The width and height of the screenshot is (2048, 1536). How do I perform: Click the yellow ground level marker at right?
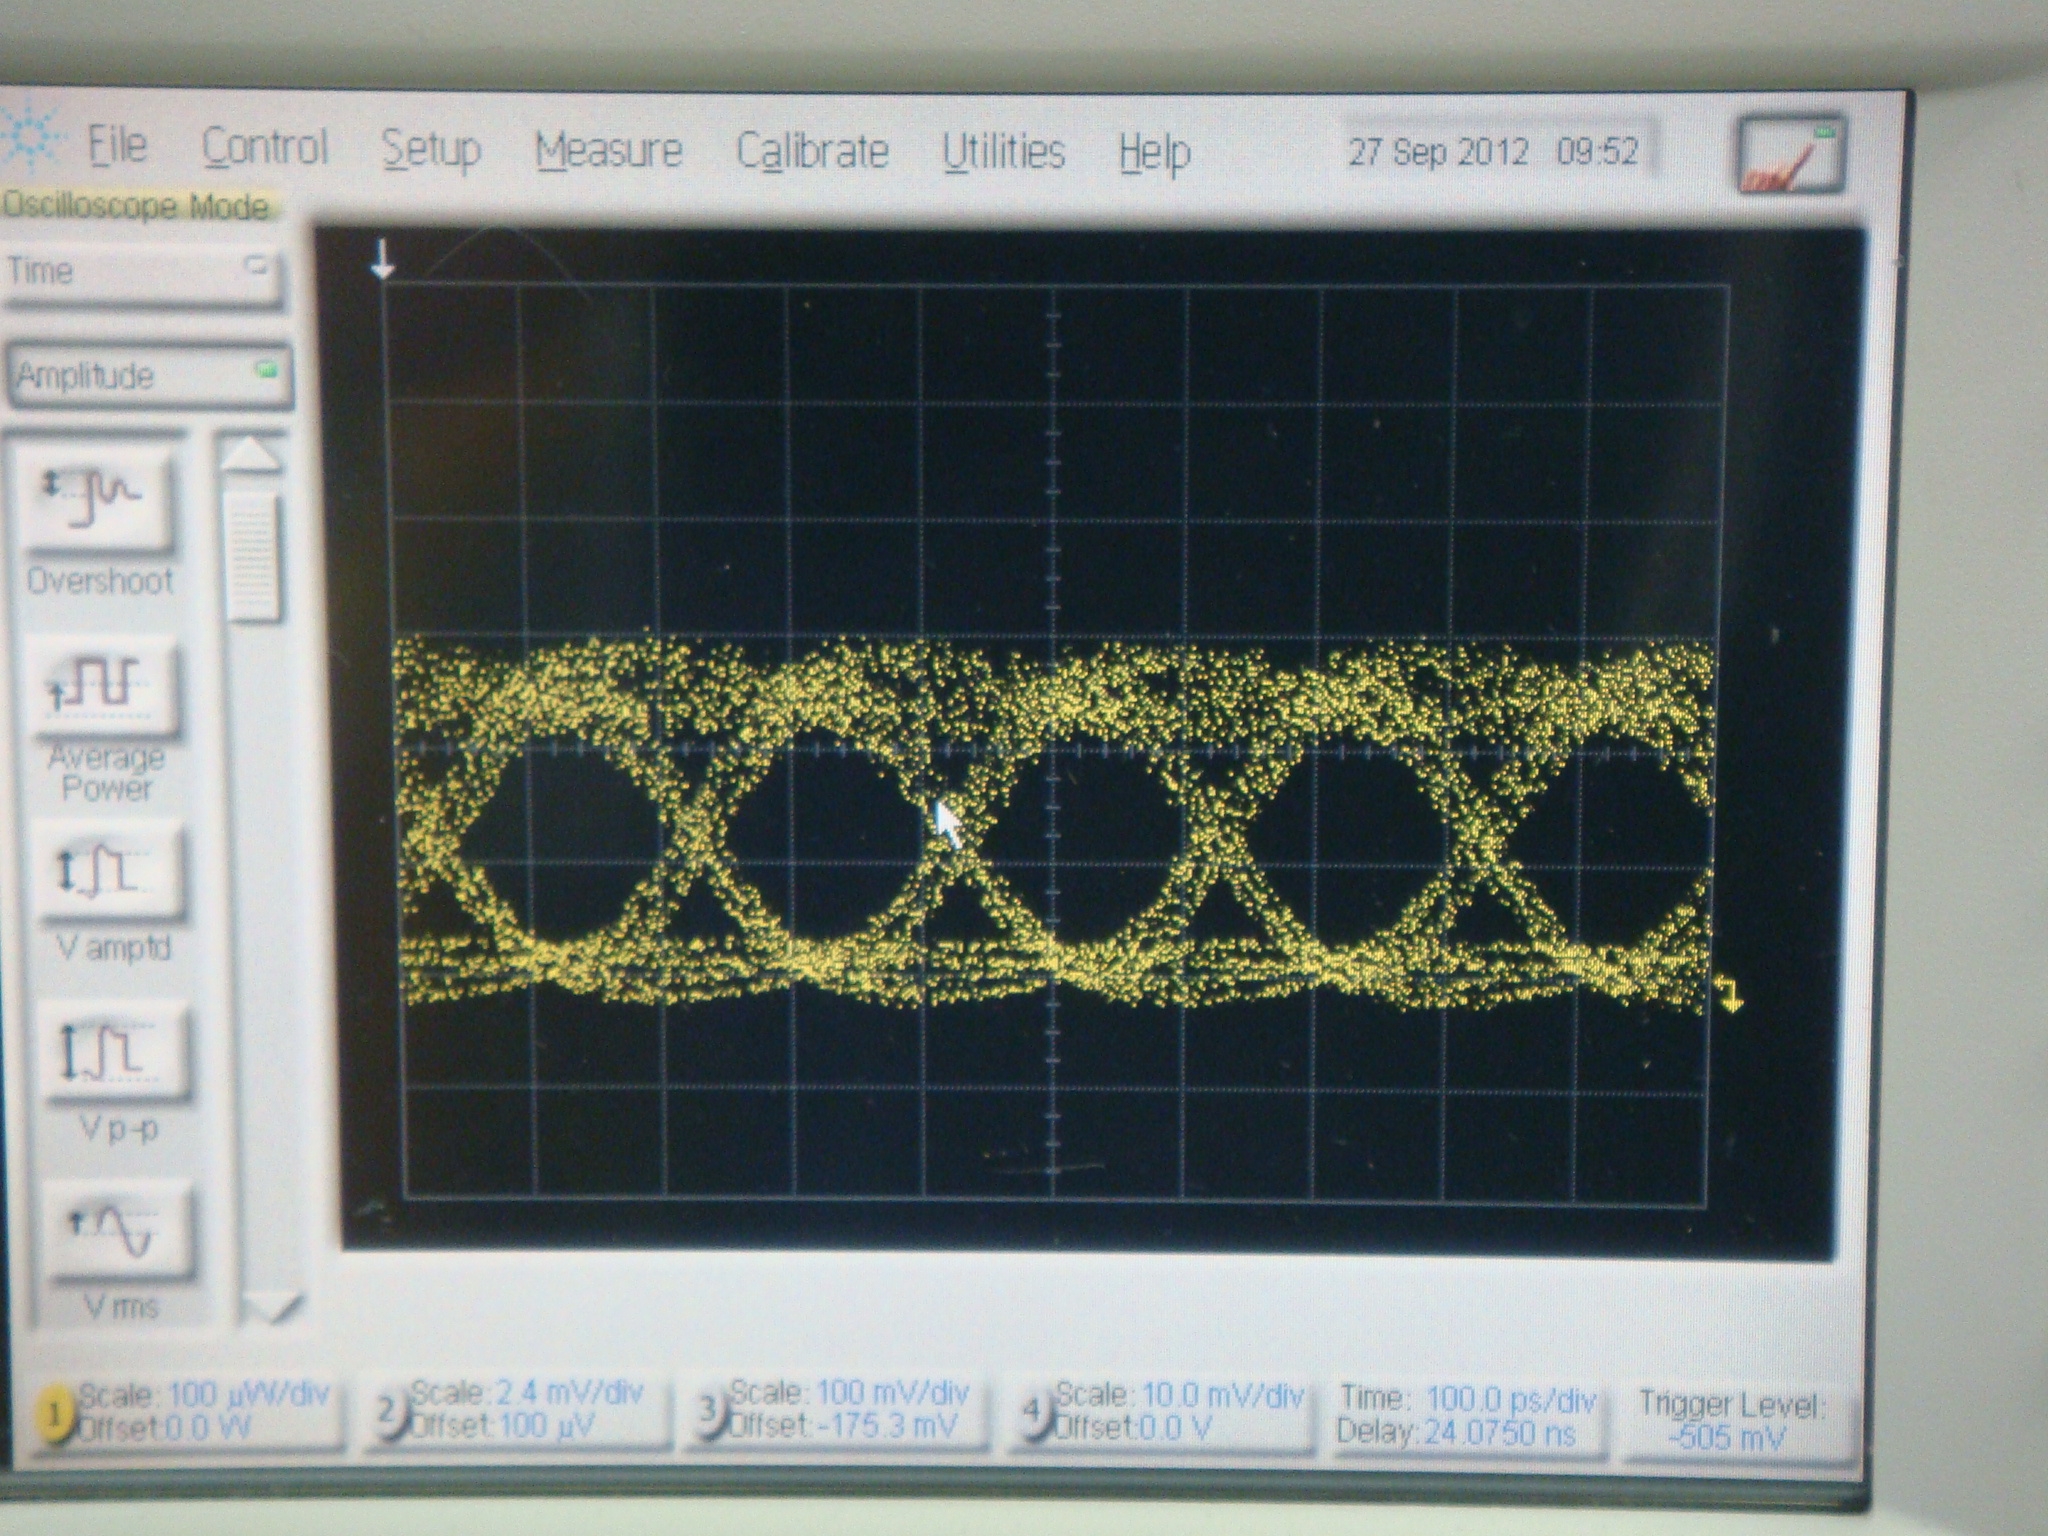pos(1728,994)
